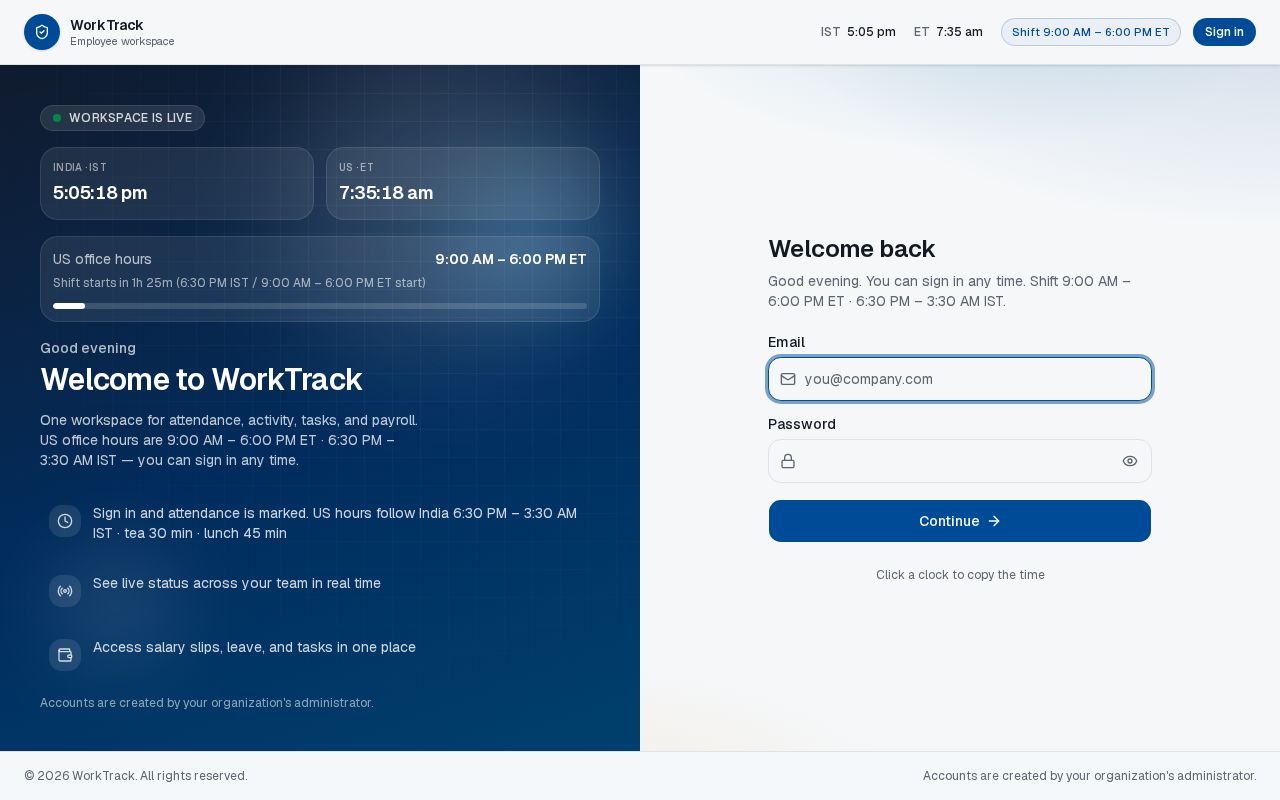
Task: Click the © 2026 WorkTrack footer text
Action: pyautogui.click(x=136, y=776)
